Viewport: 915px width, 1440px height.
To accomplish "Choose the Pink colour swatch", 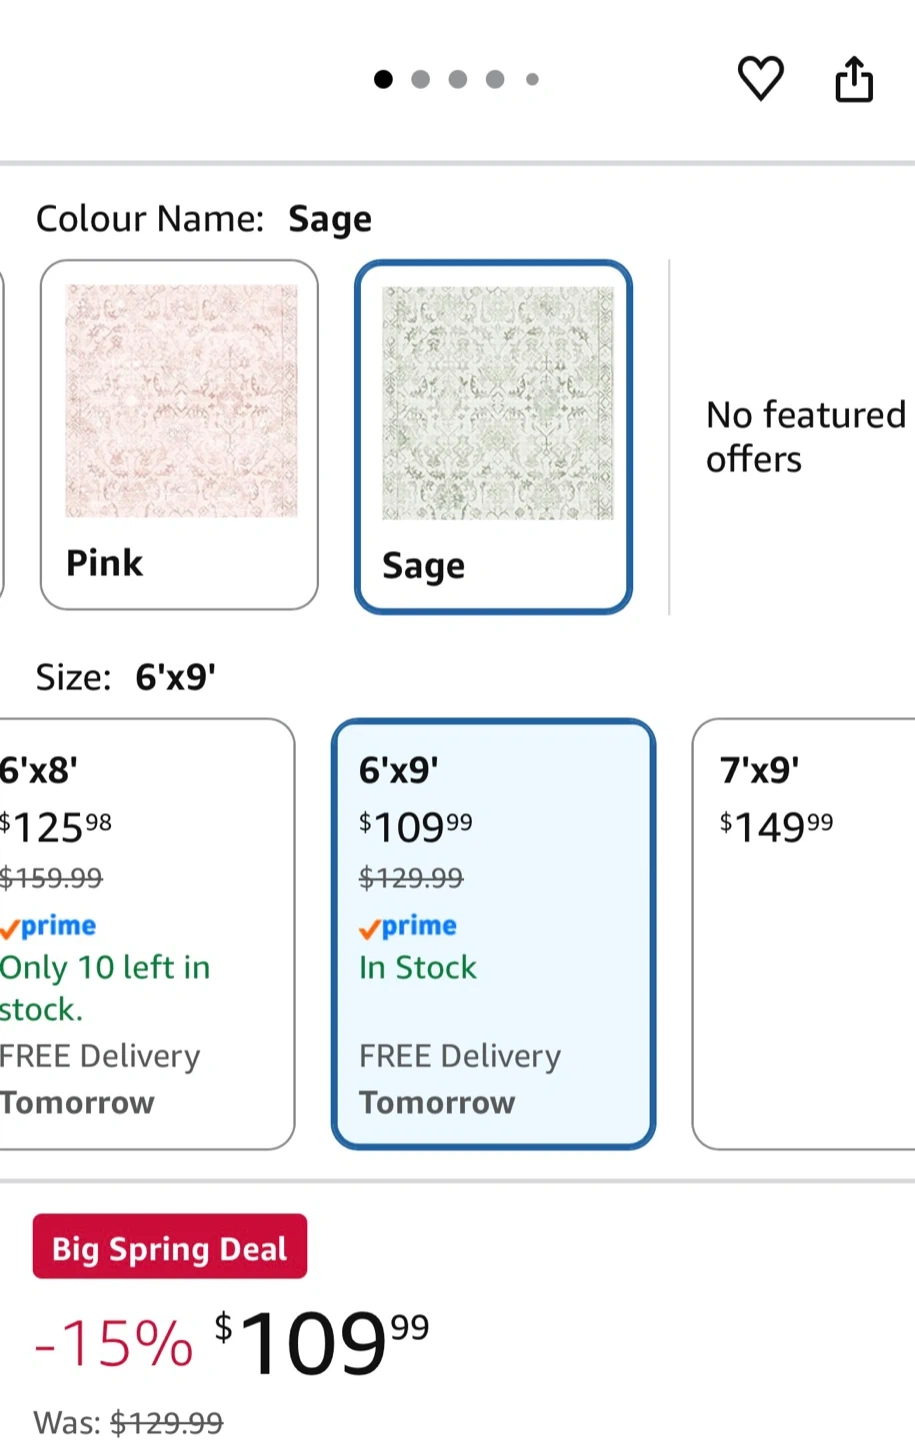I will pos(180,434).
